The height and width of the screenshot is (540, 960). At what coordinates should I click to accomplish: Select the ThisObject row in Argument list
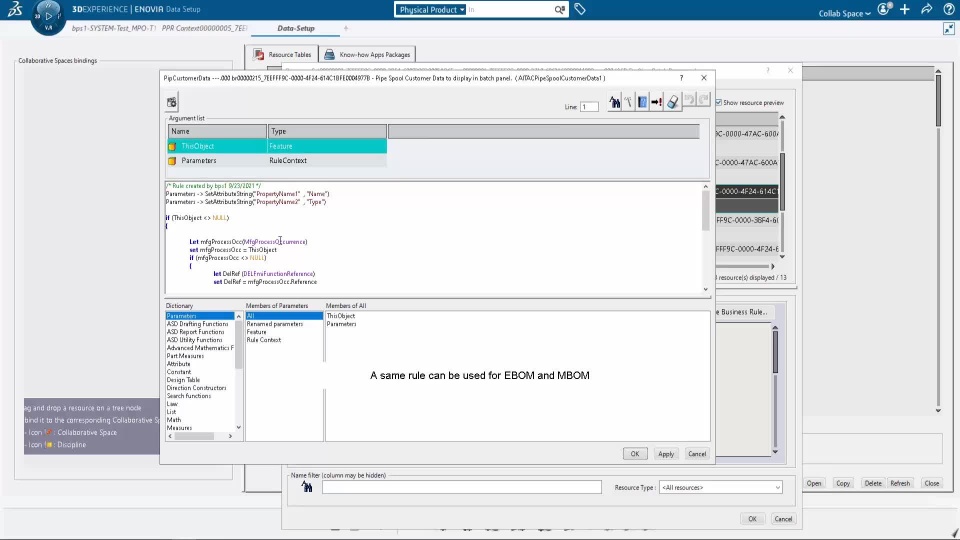277,146
